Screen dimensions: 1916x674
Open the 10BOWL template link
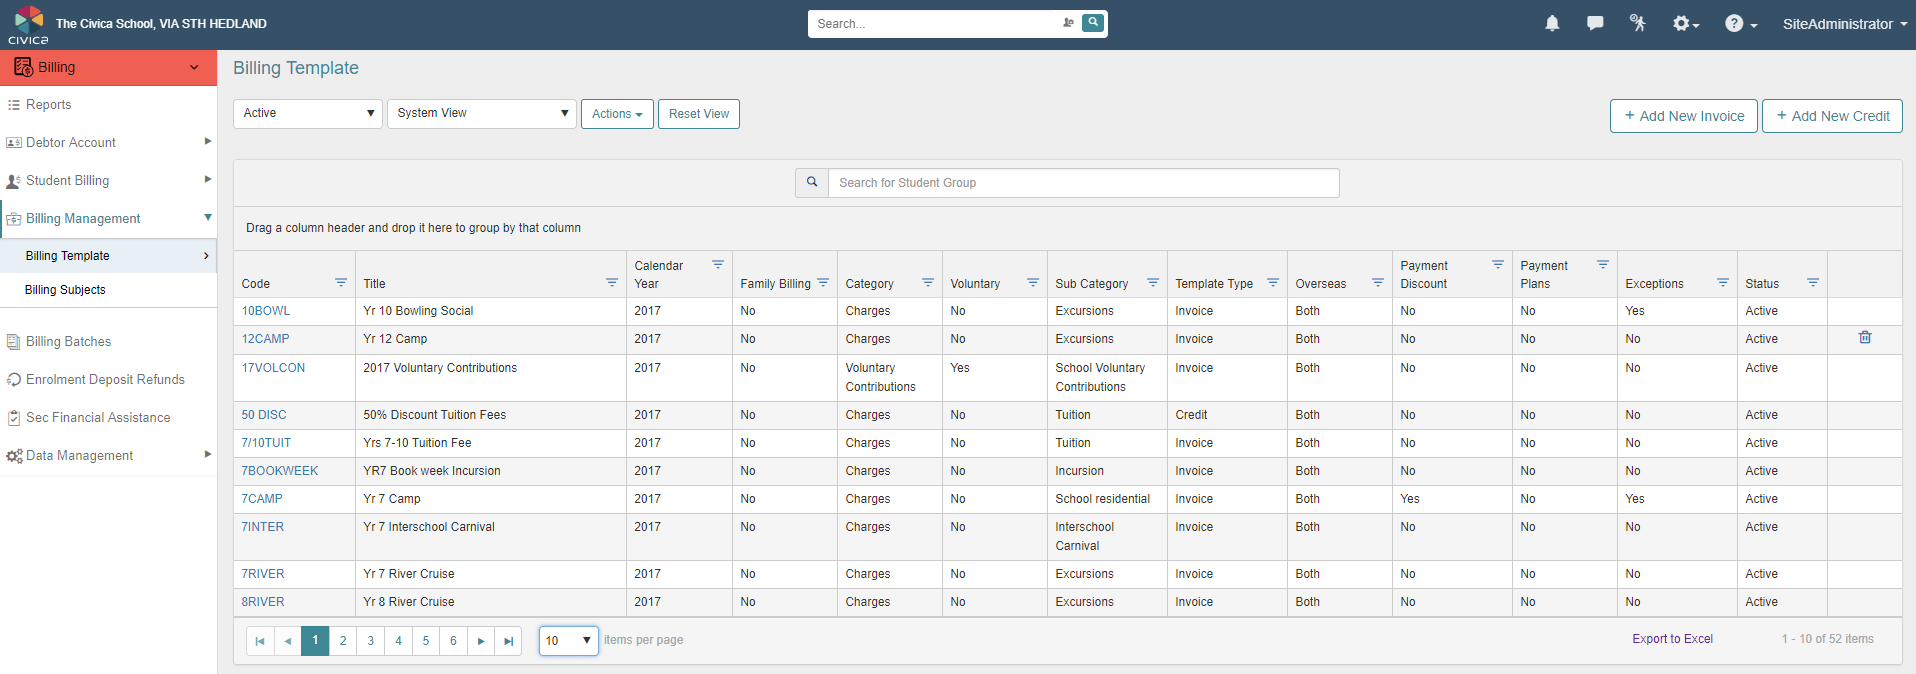tap(265, 311)
